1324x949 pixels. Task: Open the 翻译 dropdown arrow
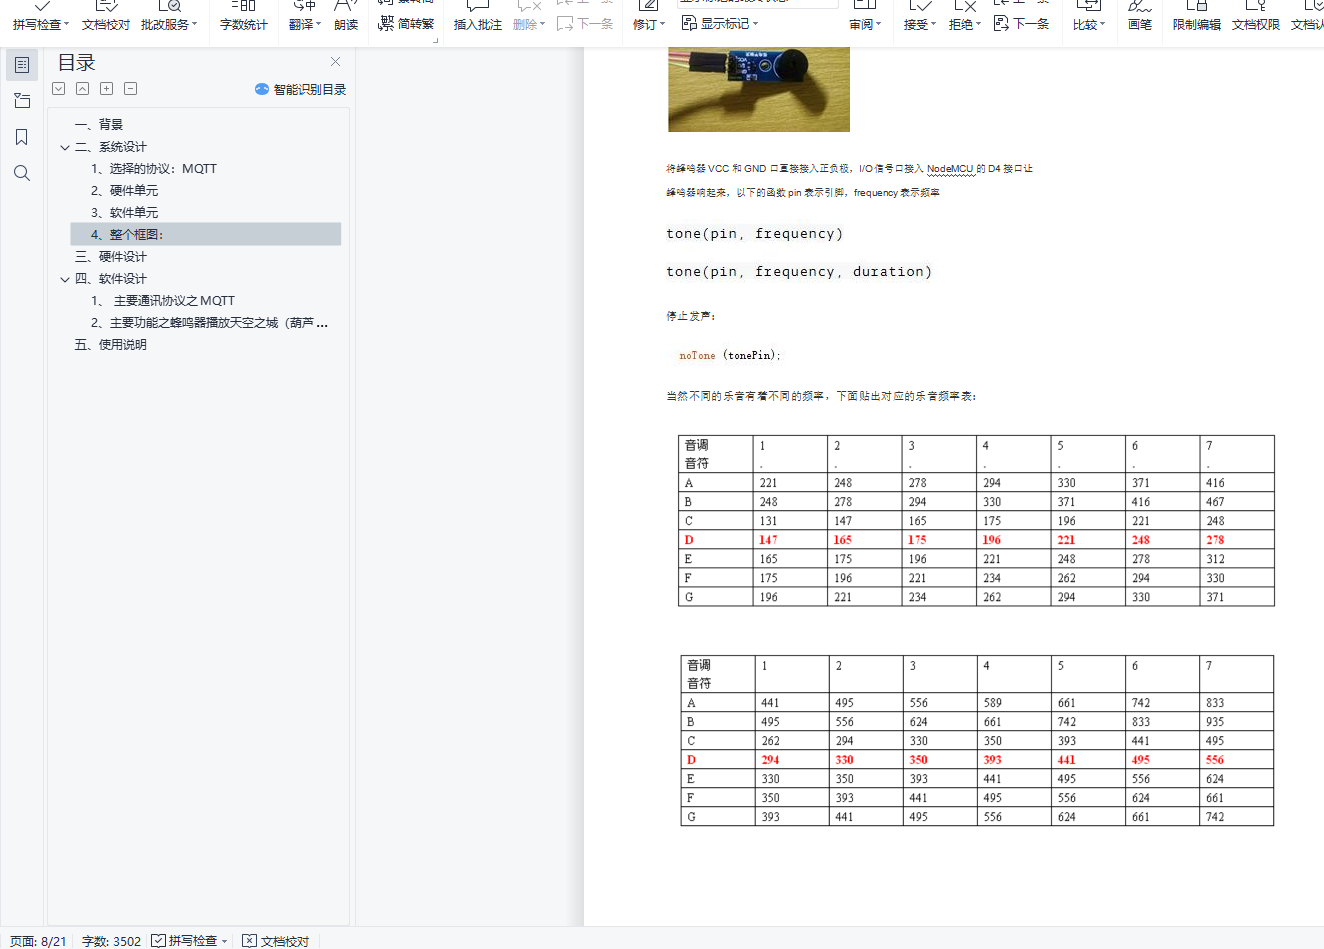319,24
